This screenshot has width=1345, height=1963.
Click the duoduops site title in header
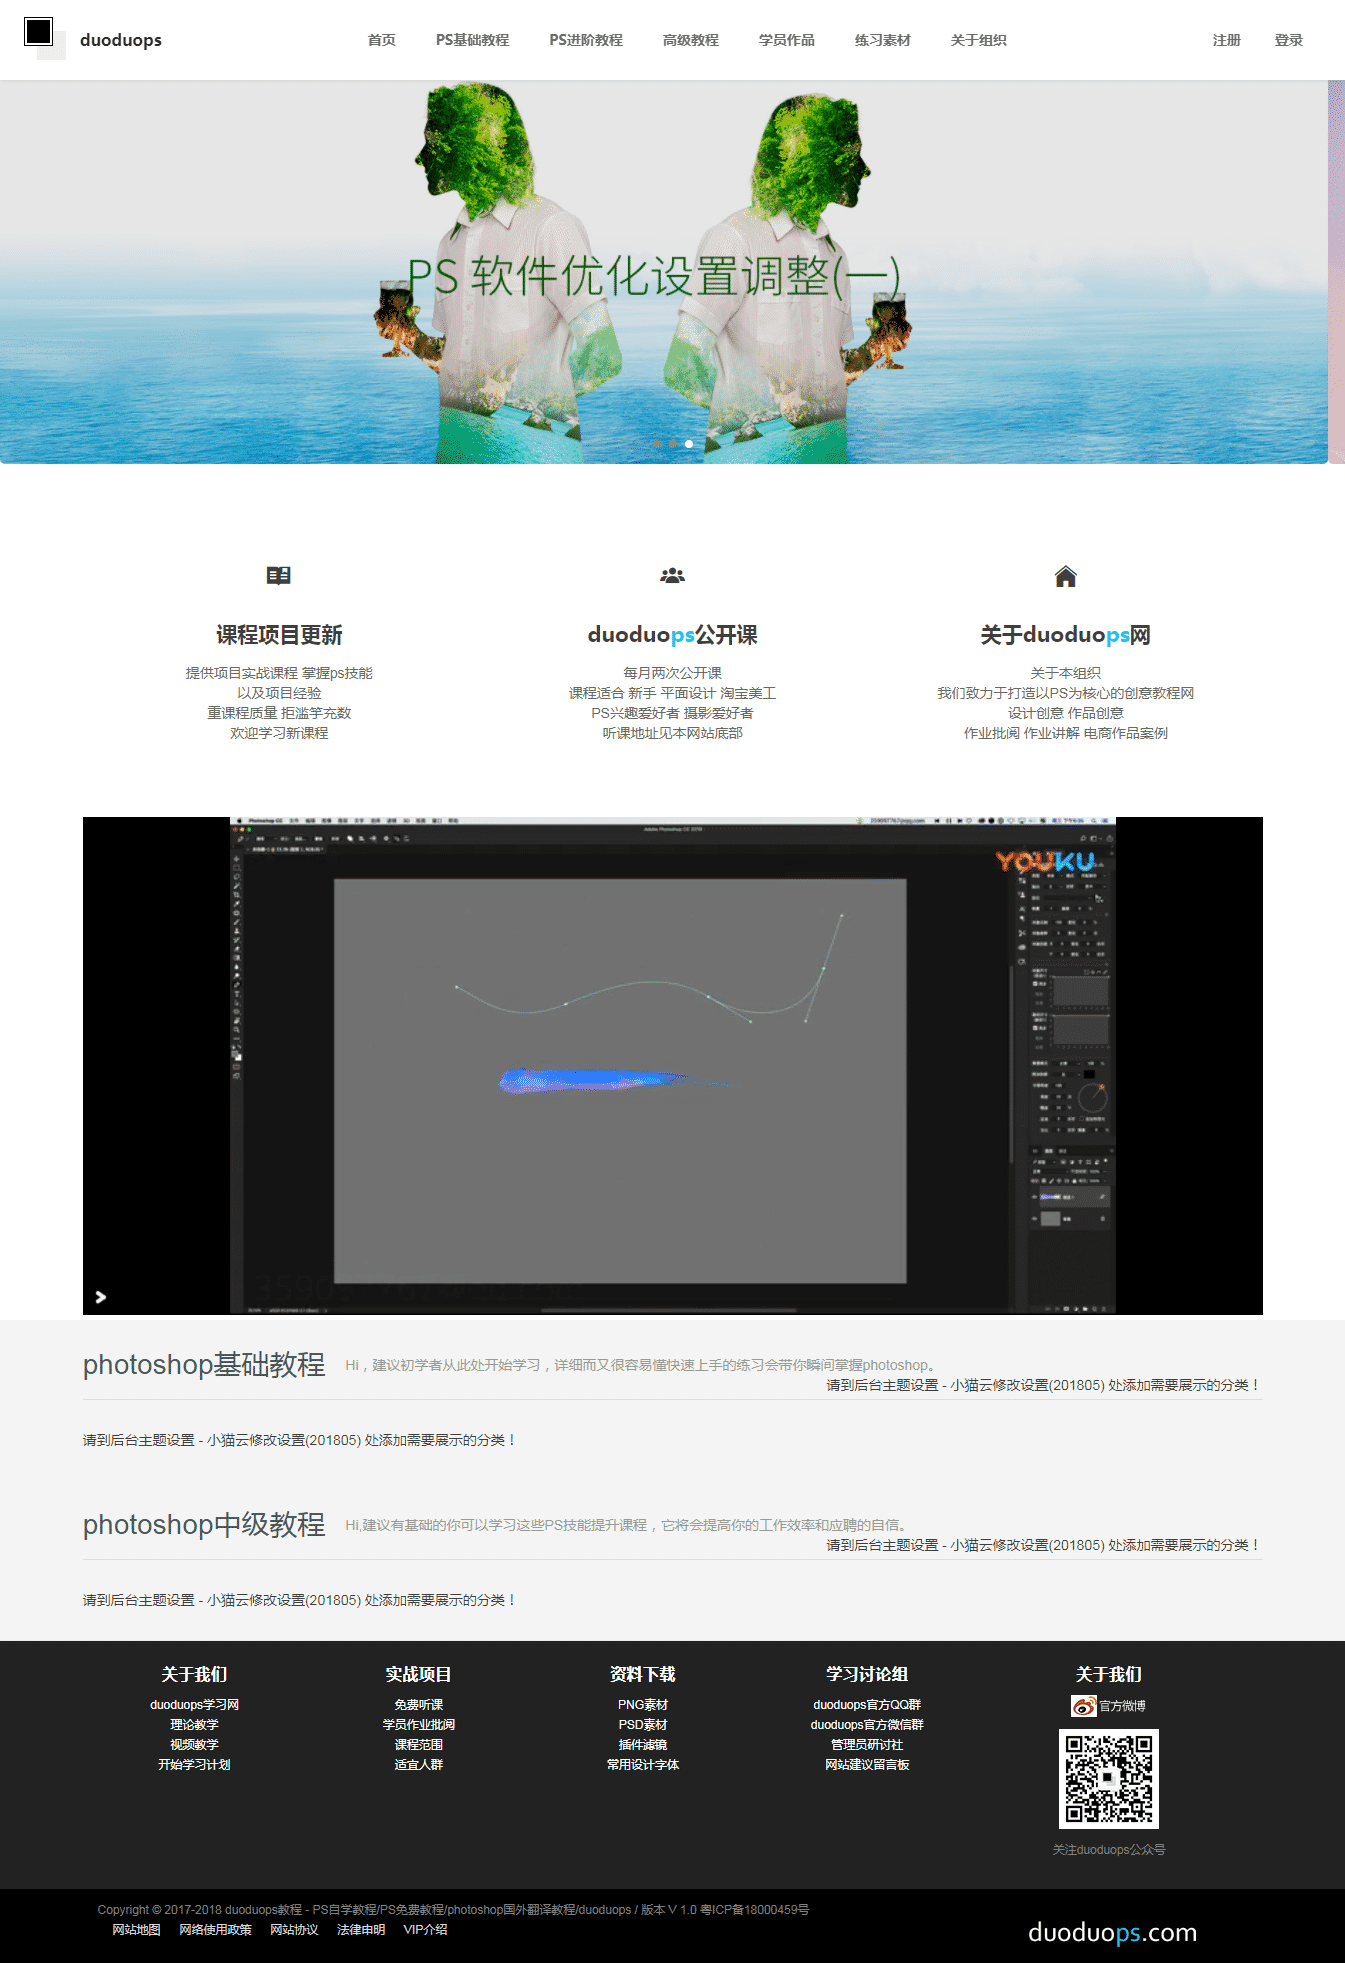click(121, 40)
